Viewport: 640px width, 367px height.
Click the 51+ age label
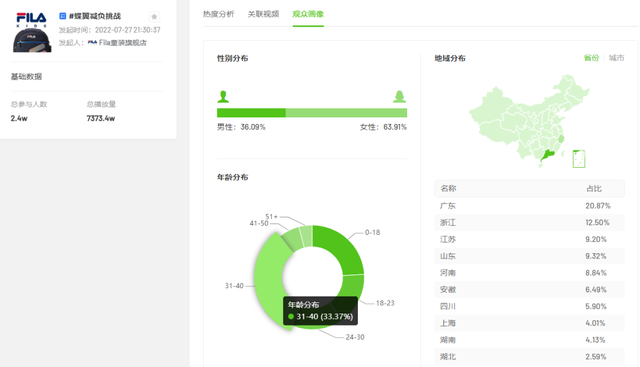pos(271,216)
